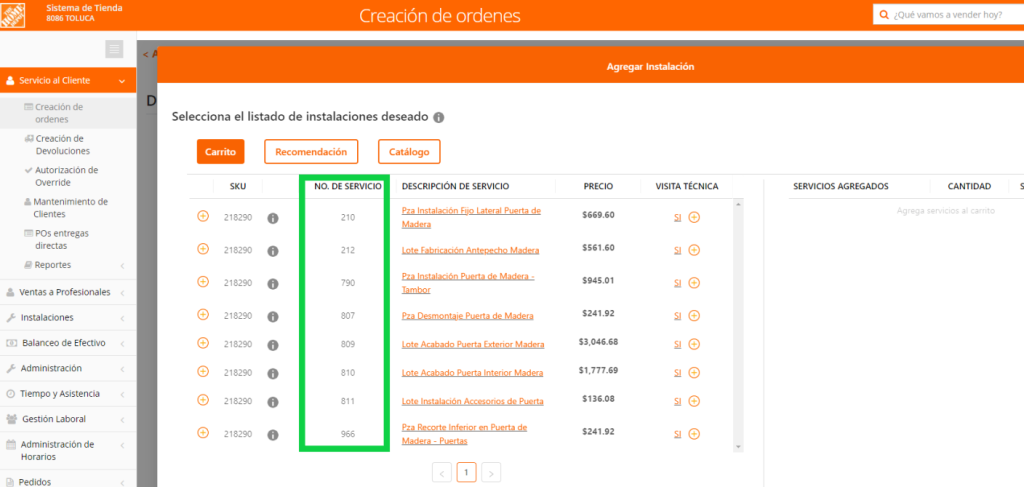Add service 809 using left plus icon

pos(203,343)
